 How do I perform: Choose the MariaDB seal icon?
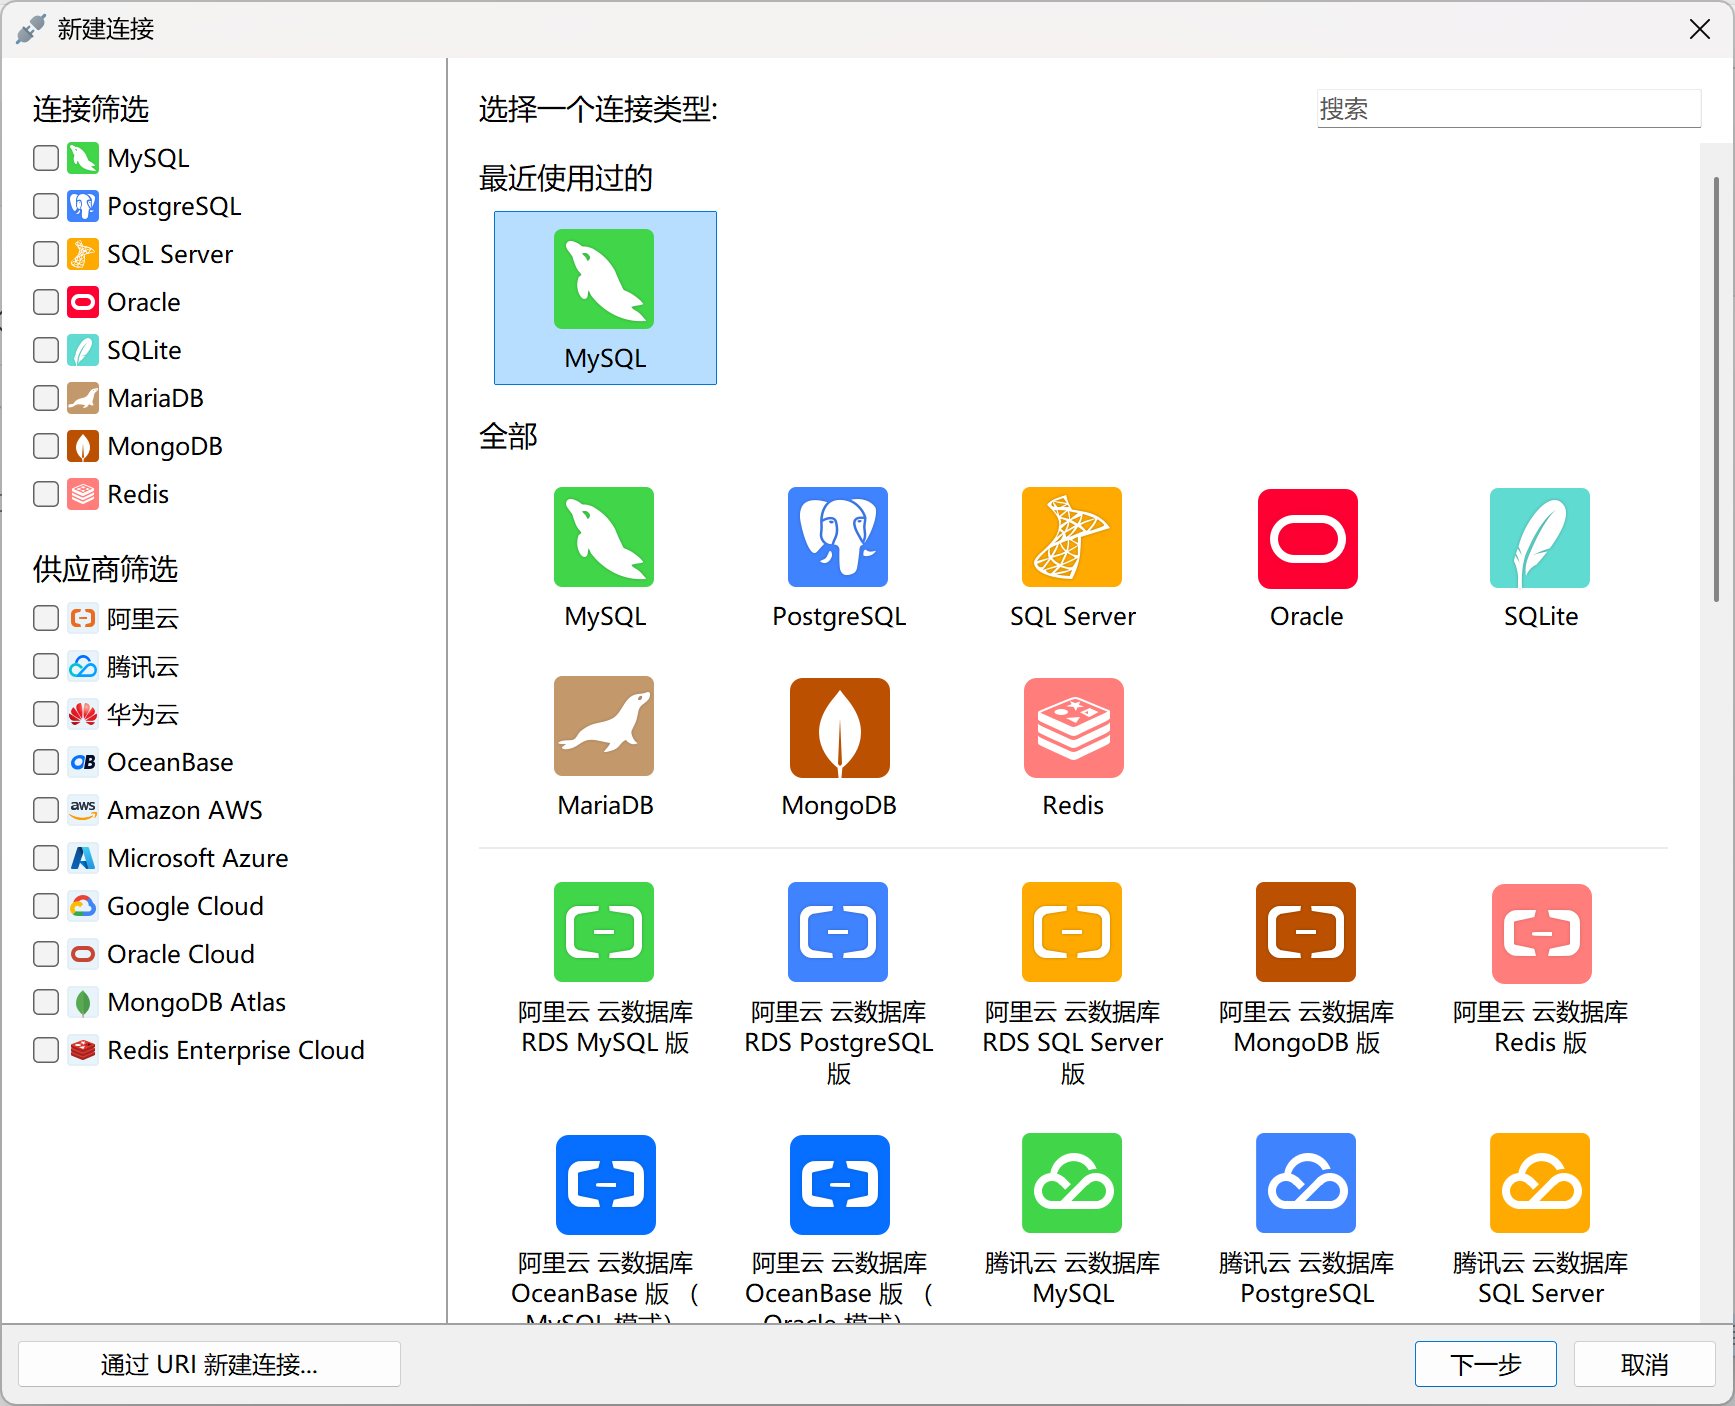[604, 726]
